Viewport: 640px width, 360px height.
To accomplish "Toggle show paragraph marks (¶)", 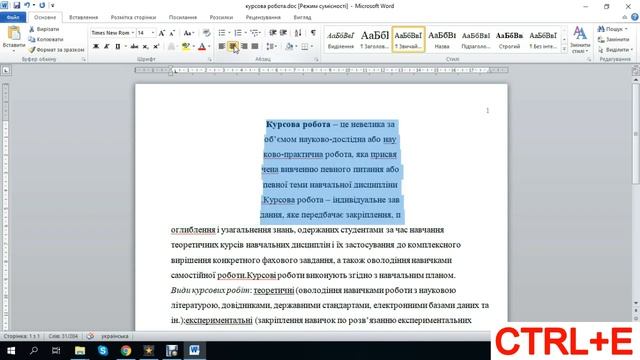I will (x=313, y=33).
